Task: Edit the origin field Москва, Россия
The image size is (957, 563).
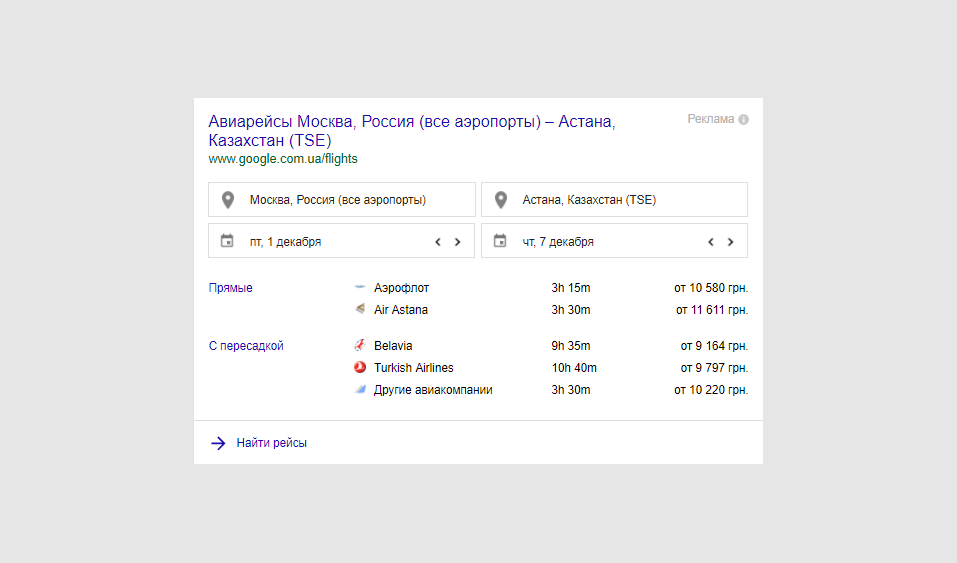Action: [342, 200]
